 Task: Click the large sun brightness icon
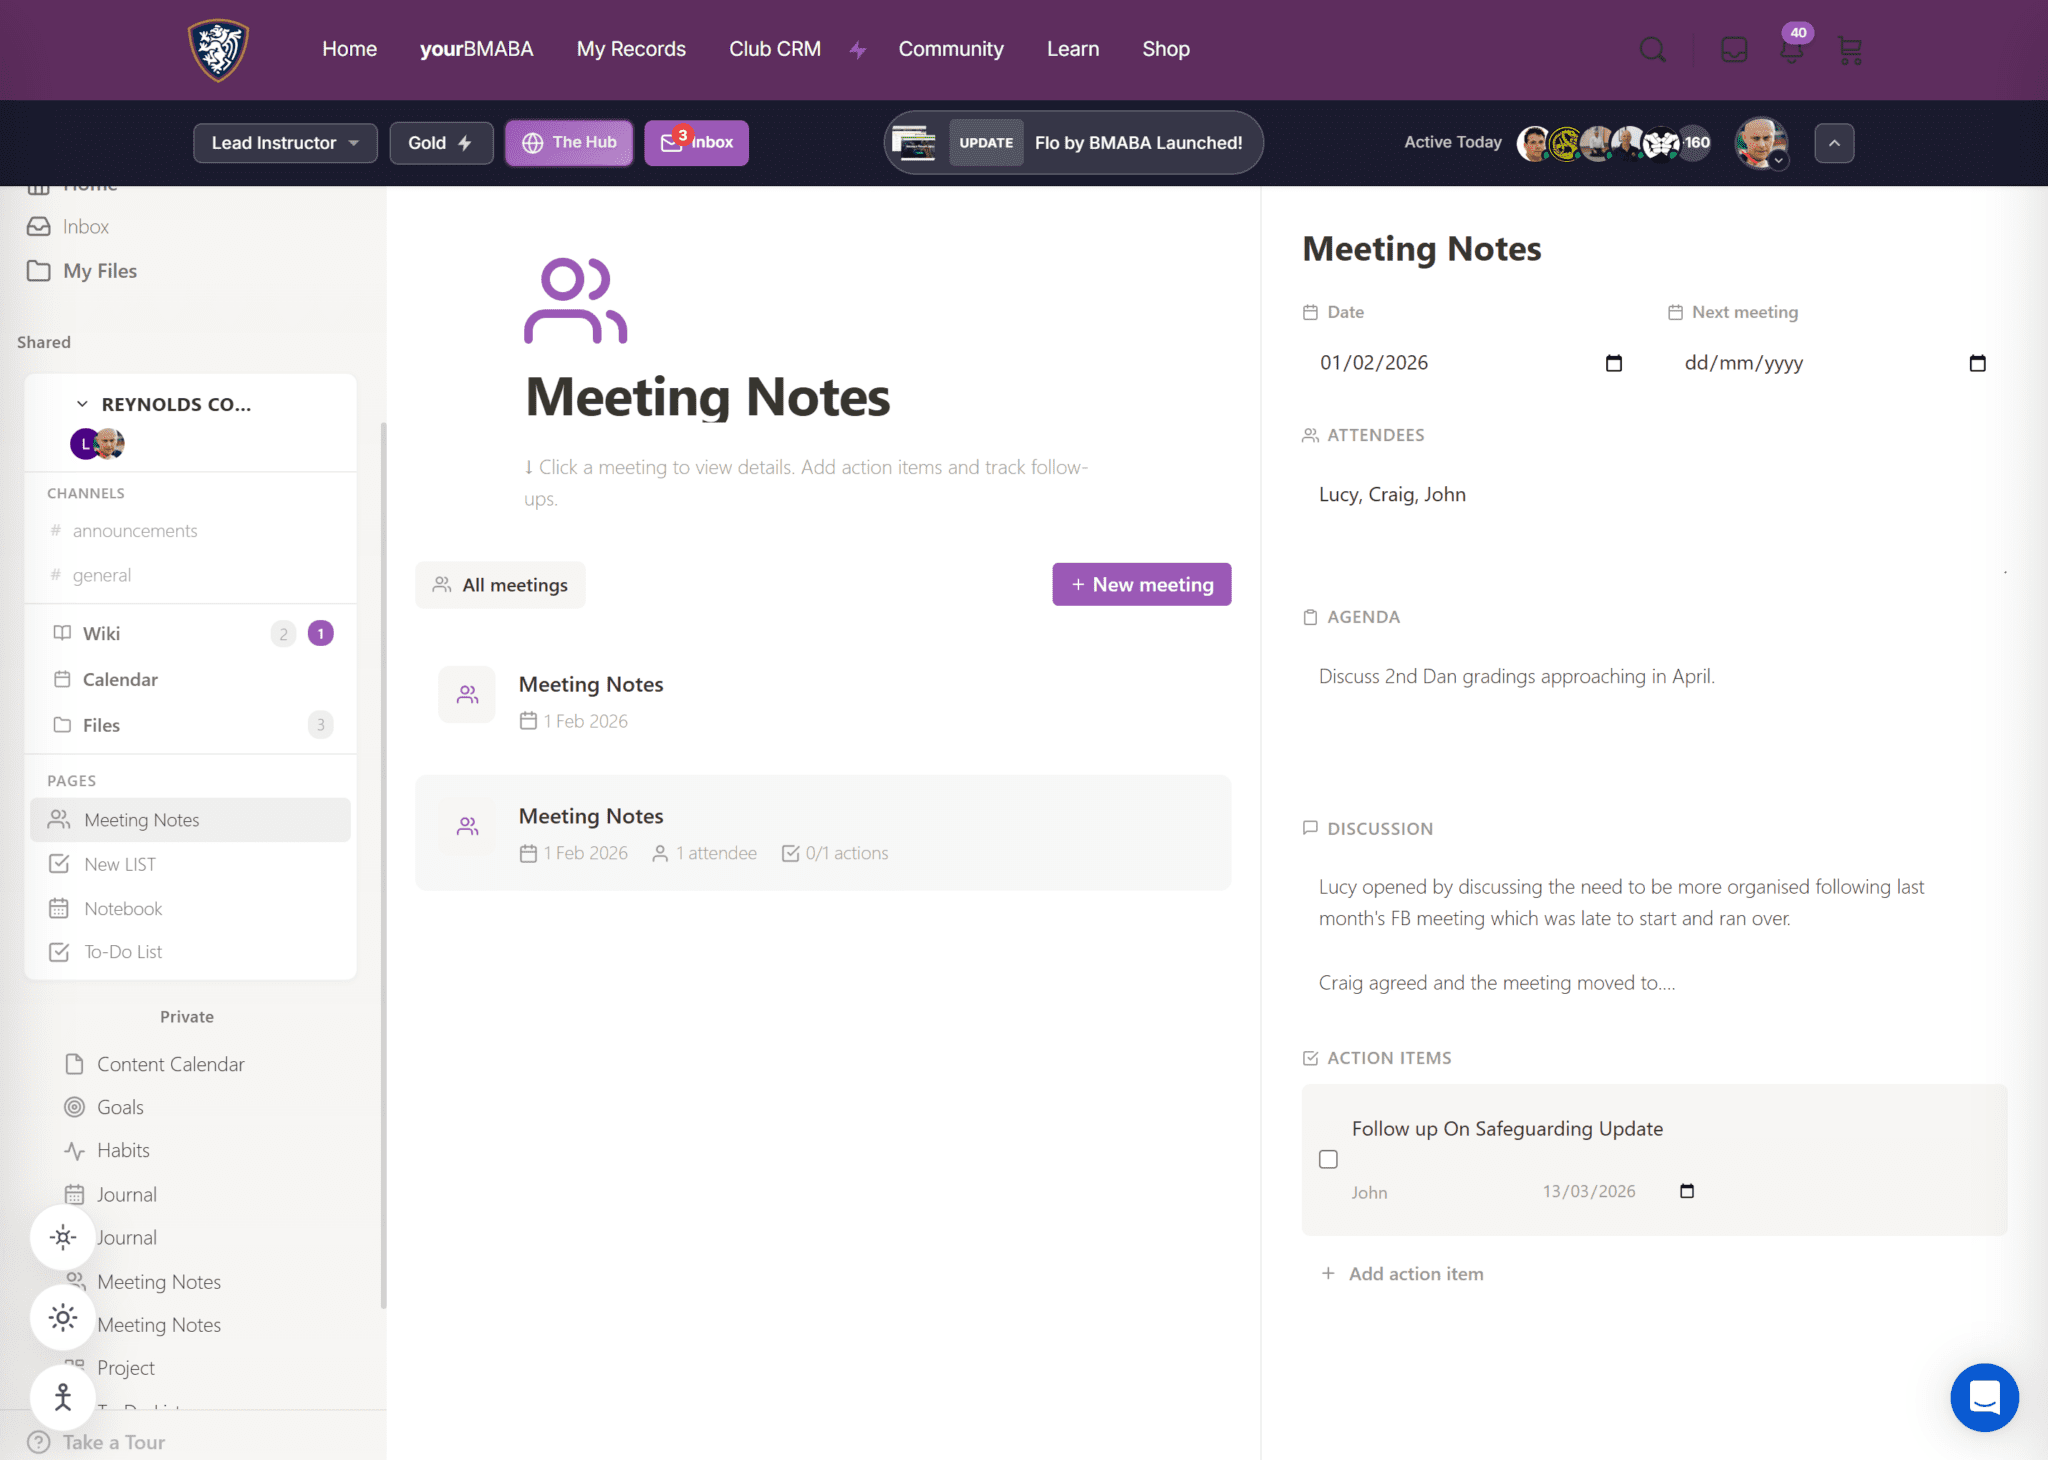click(63, 1318)
